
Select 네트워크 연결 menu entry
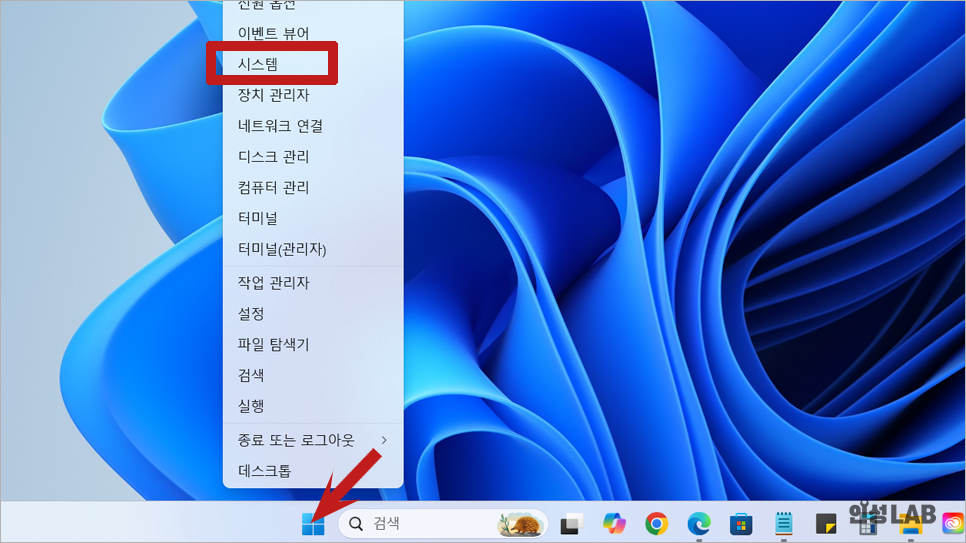[x=313, y=126]
